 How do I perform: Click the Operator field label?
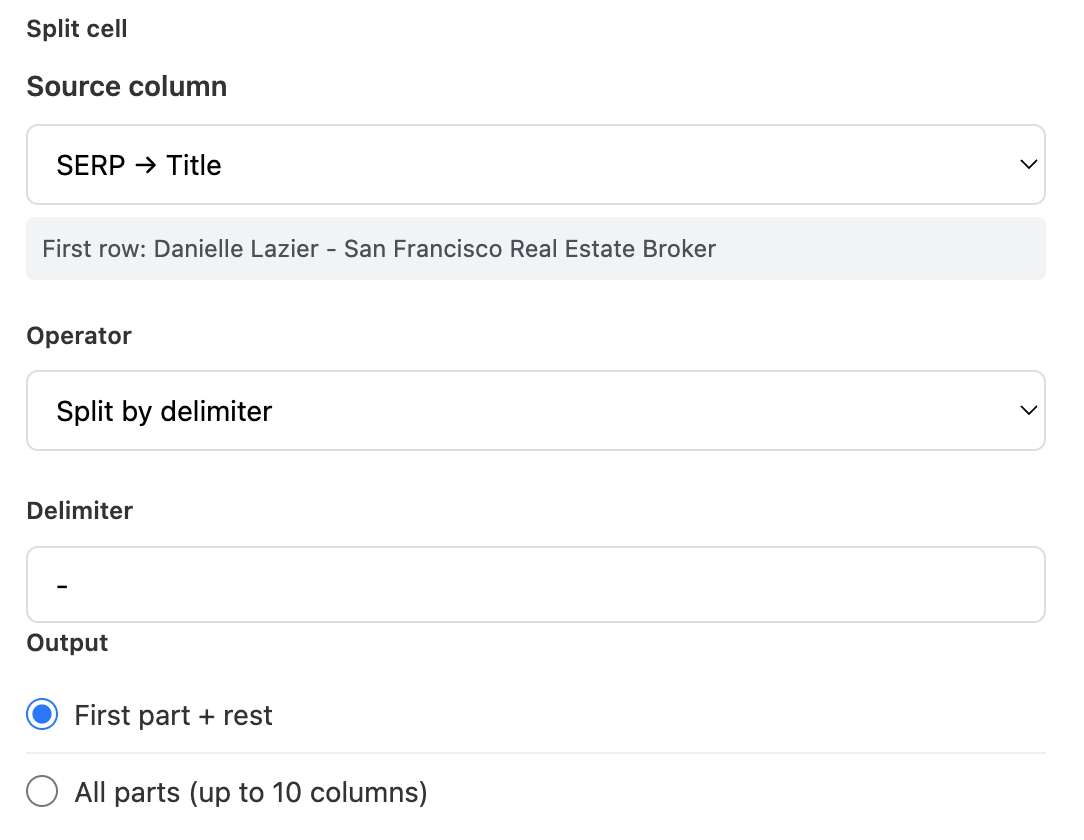coord(79,336)
